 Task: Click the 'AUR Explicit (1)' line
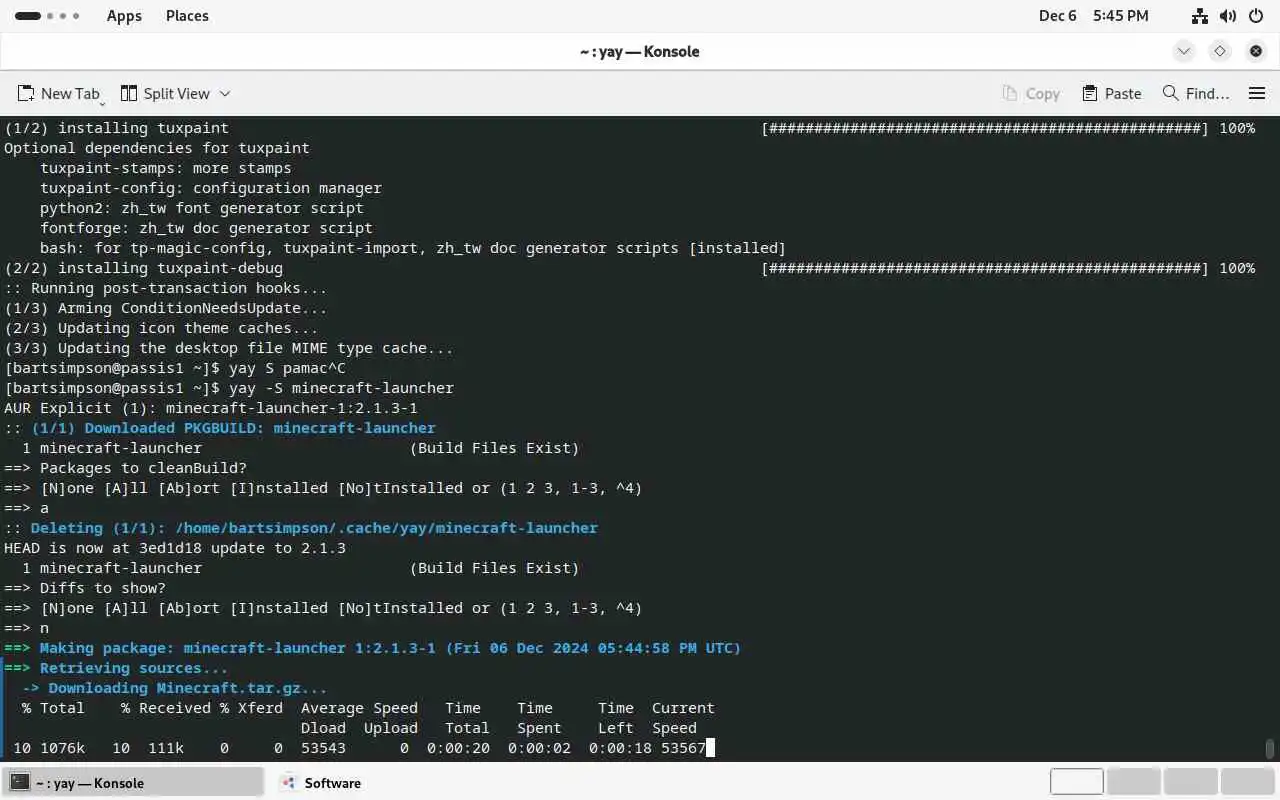211,408
